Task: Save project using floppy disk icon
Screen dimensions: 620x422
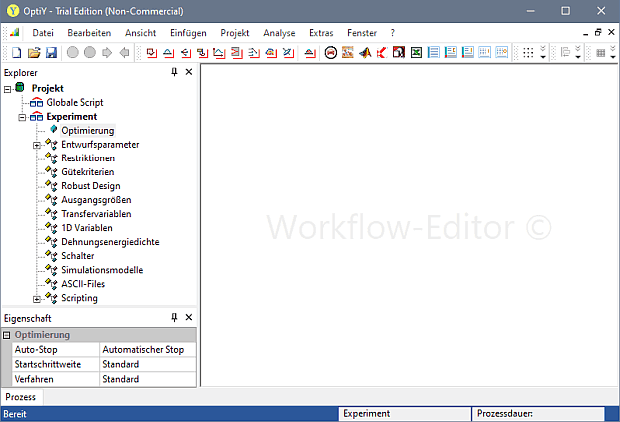Action: click(x=50, y=52)
